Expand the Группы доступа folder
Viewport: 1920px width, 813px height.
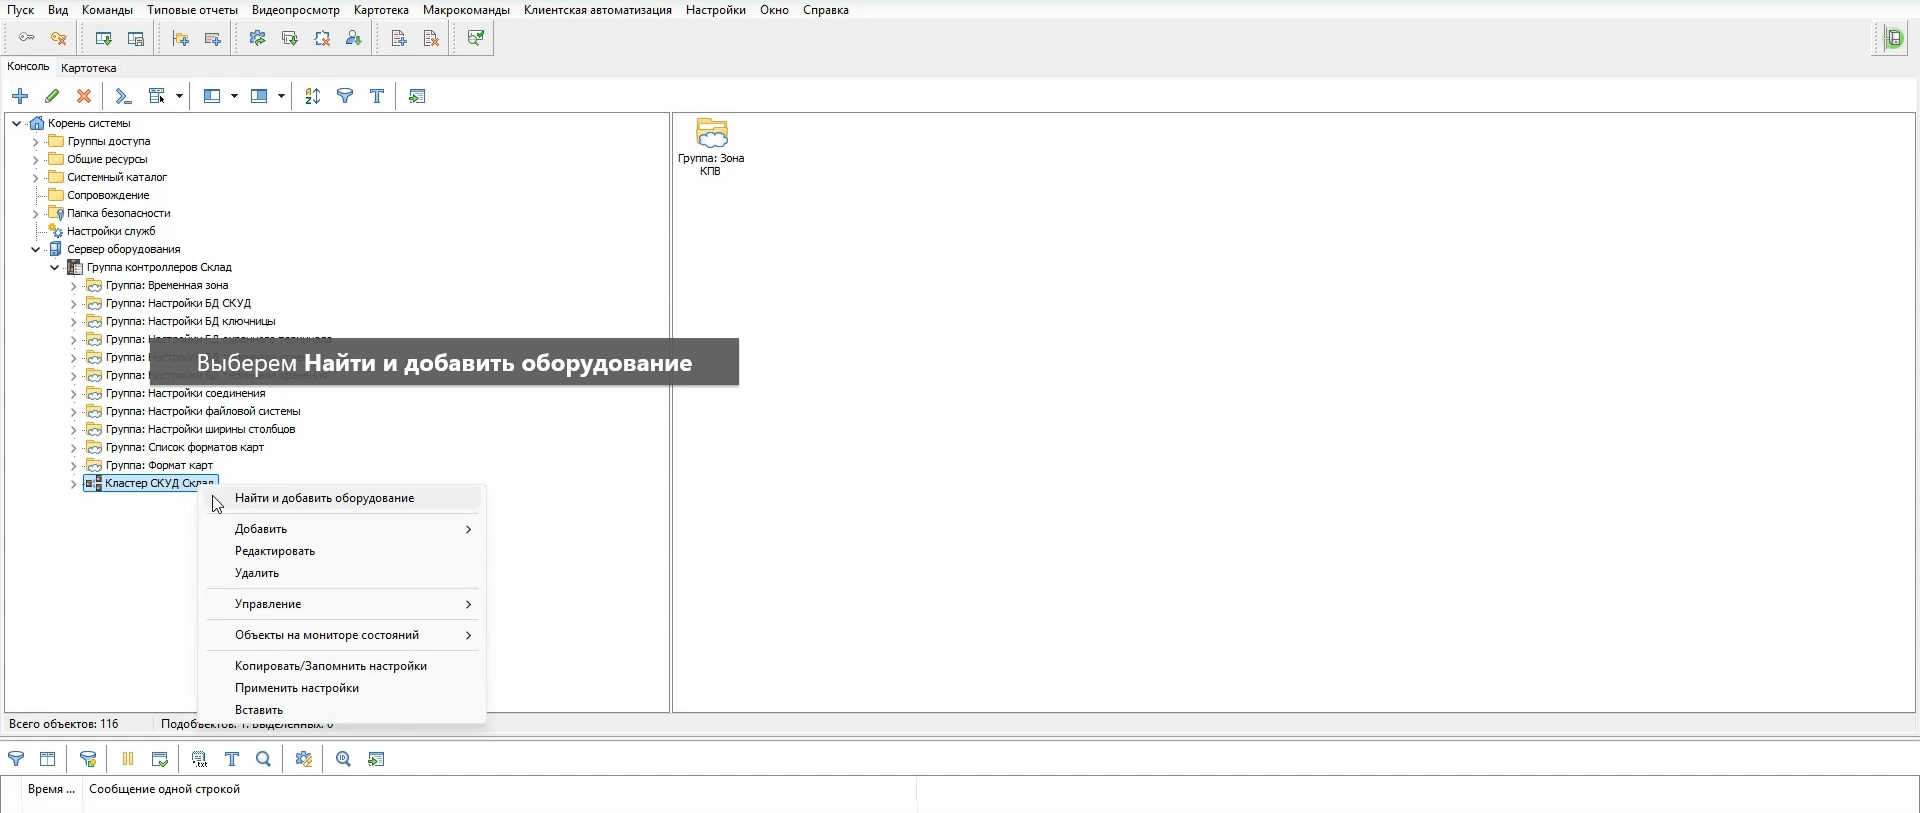(36, 142)
